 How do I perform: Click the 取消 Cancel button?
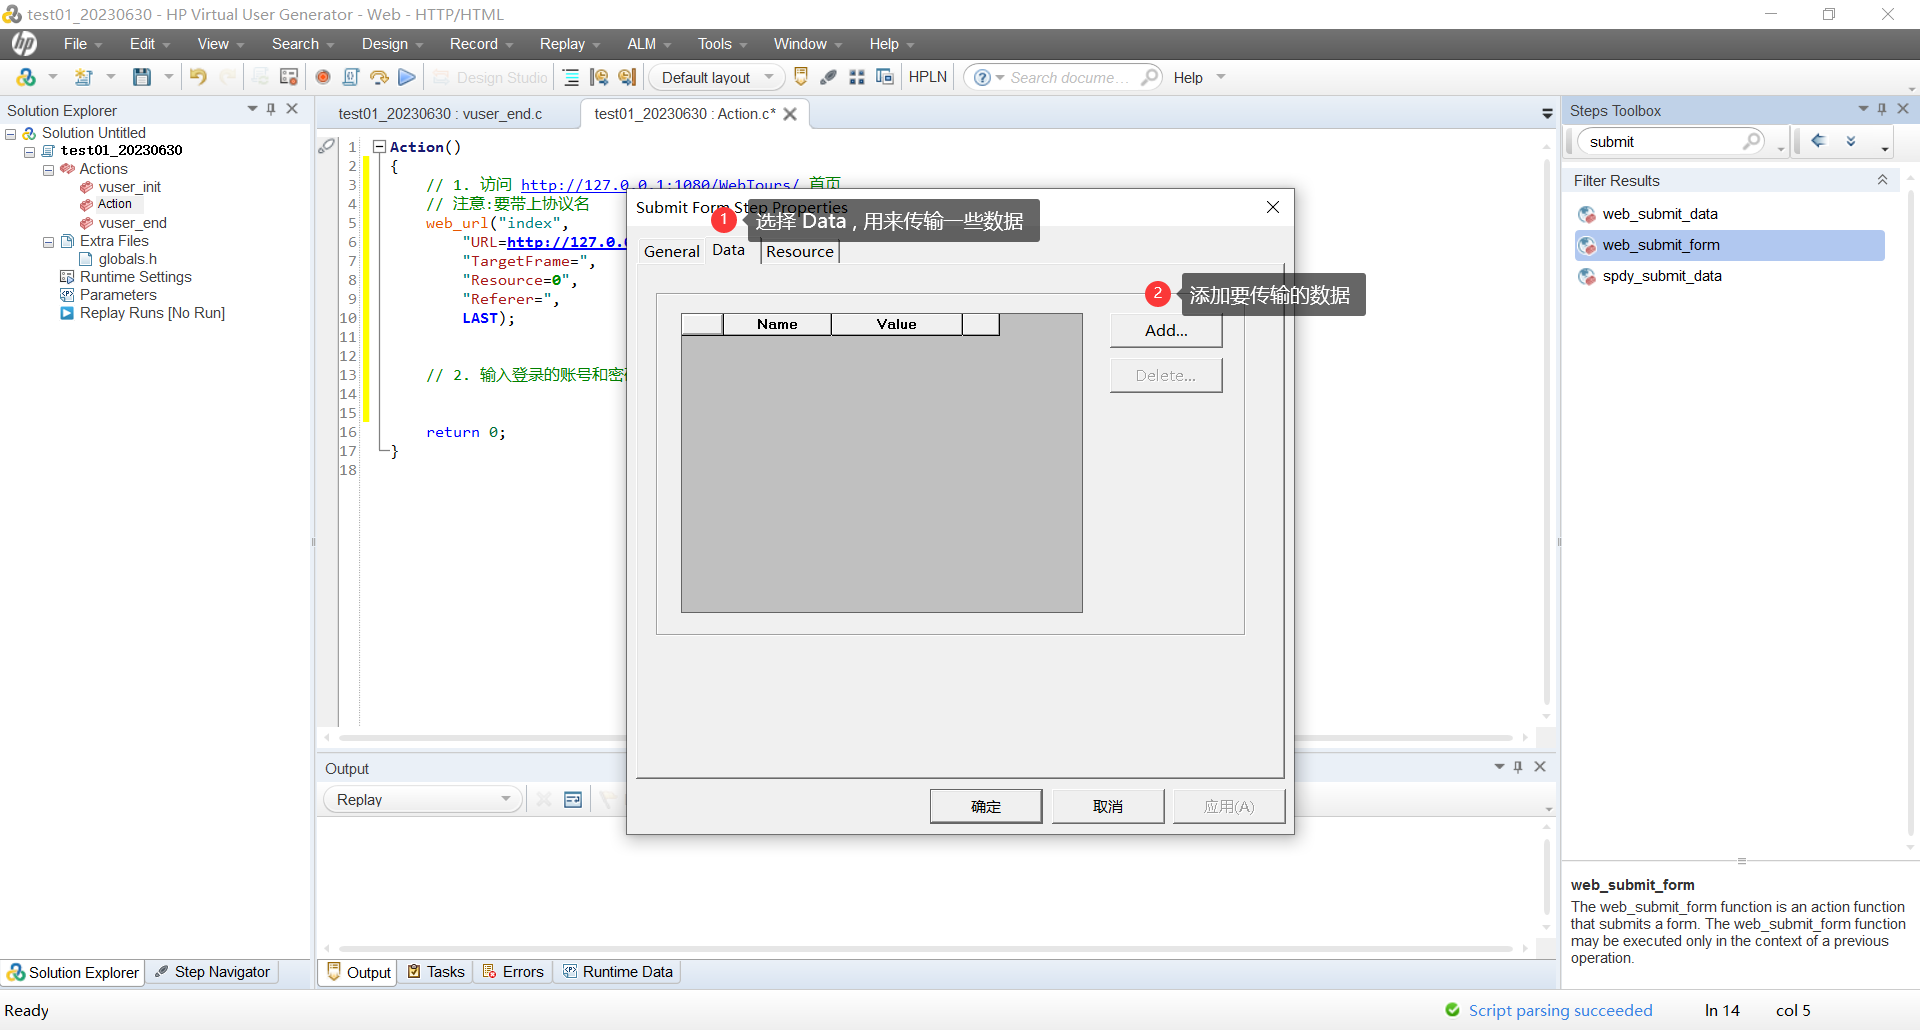[x=1108, y=806]
